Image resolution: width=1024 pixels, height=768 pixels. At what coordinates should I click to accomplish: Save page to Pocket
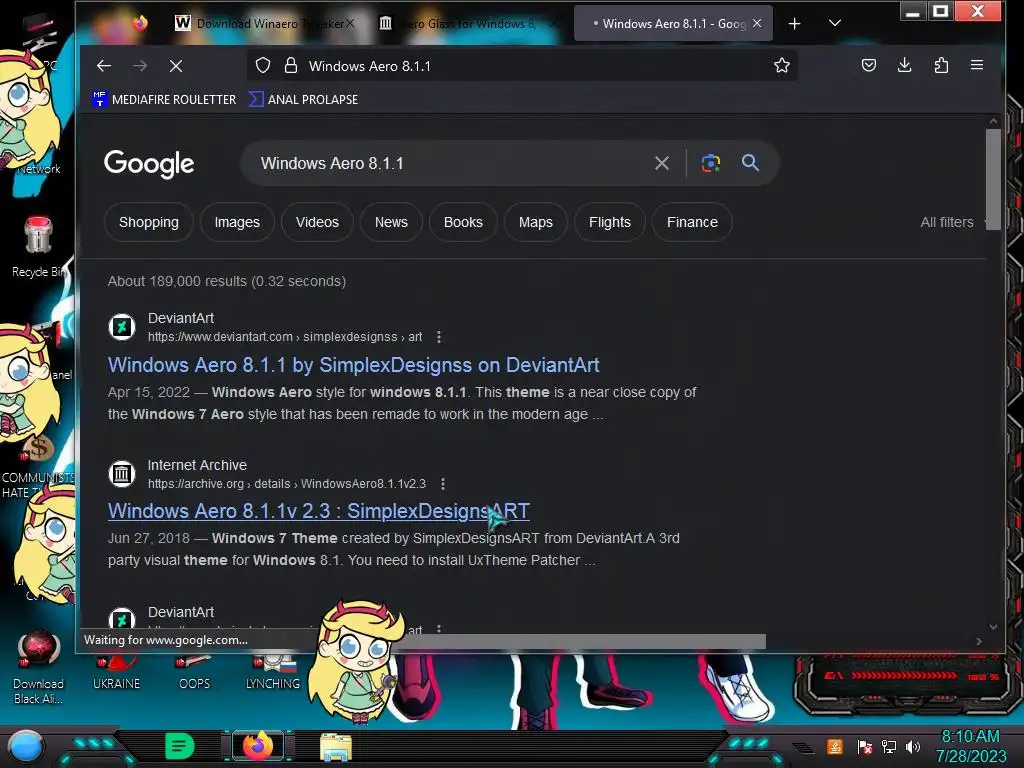click(868, 65)
